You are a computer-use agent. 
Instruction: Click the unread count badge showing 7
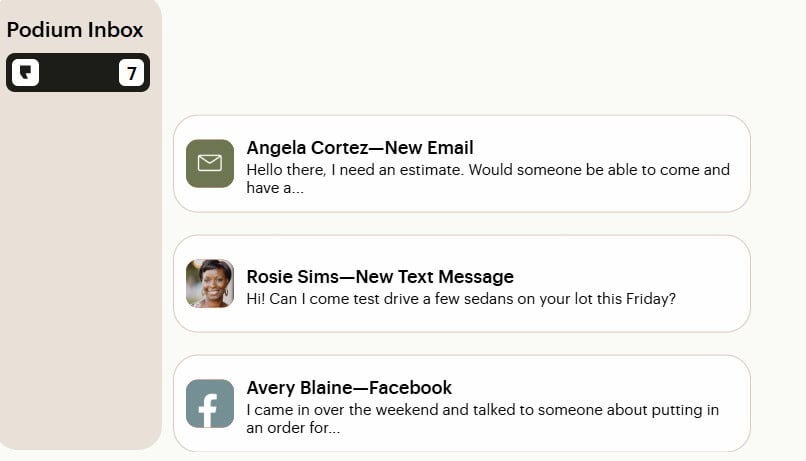pyautogui.click(x=131, y=73)
